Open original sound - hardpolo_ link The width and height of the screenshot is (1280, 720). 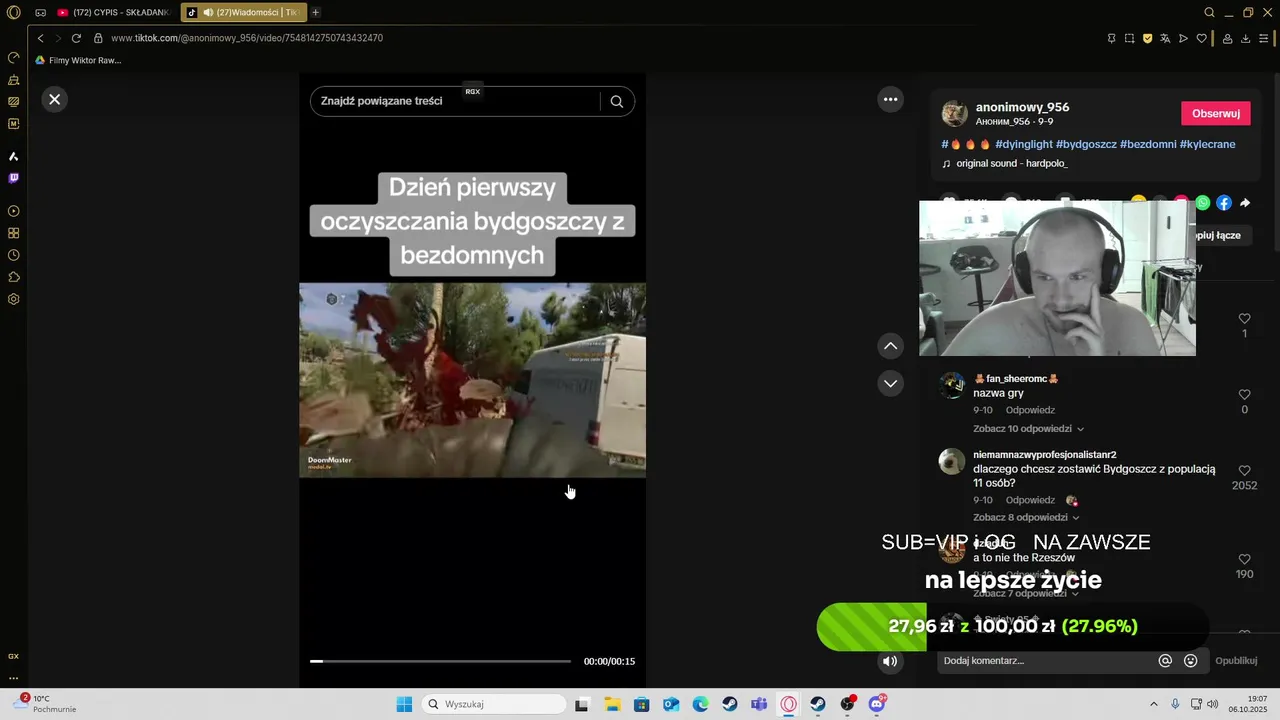click(x=1011, y=163)
